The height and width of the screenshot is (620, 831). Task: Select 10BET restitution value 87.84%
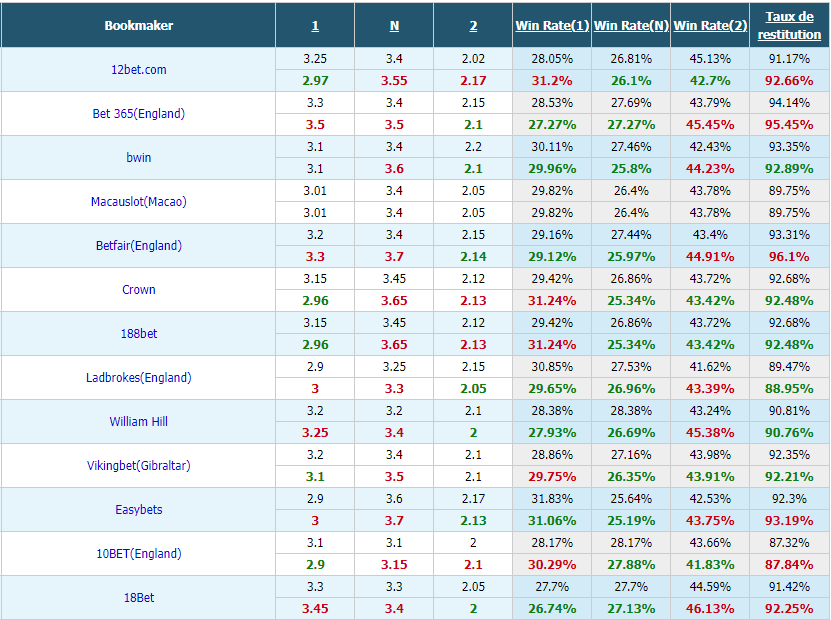tap(789, 564)
